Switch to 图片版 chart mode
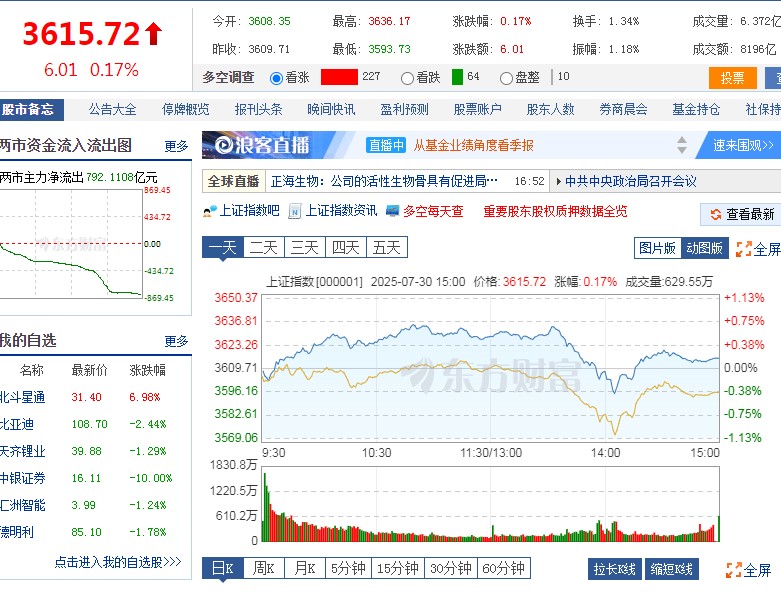 tap(657, 248)
